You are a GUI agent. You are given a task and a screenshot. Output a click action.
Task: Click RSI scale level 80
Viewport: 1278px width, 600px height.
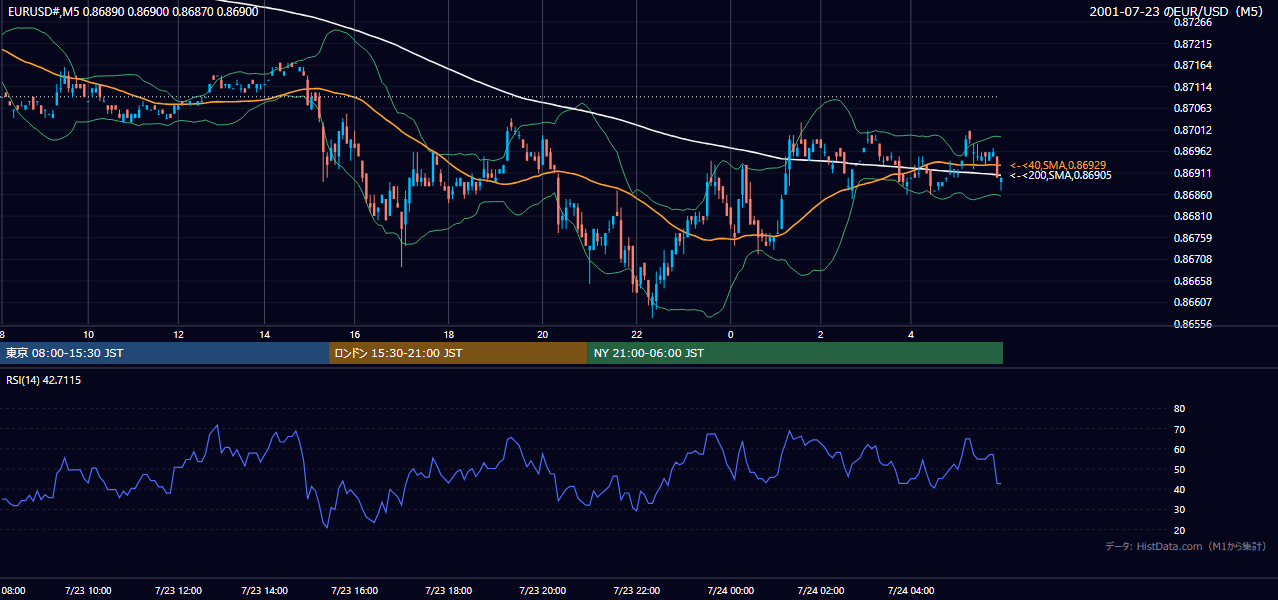tap(1179, 409)
